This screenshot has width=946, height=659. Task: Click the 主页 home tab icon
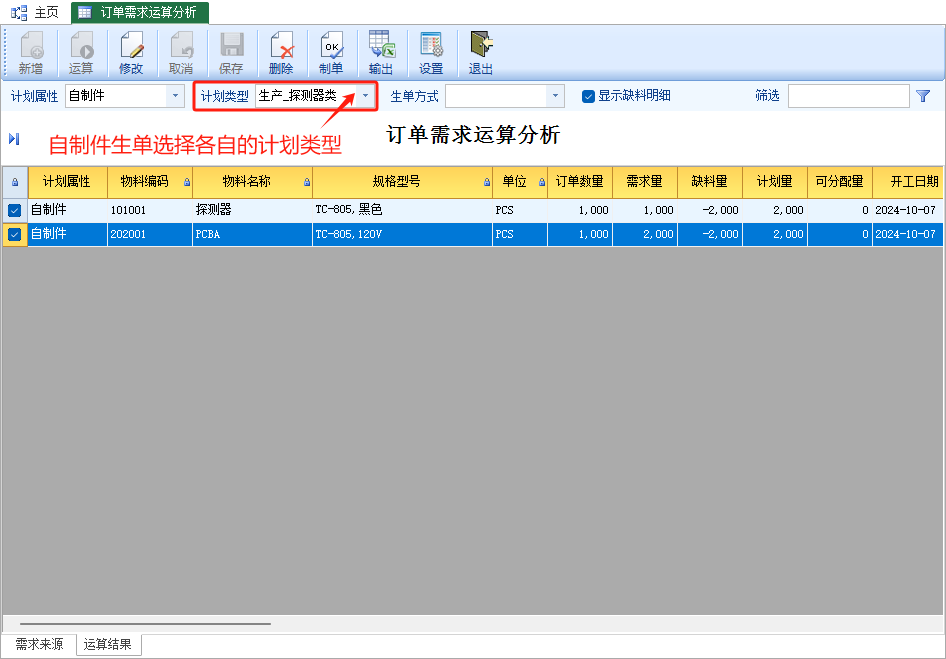pyautogui.click(x=19, y=13)
